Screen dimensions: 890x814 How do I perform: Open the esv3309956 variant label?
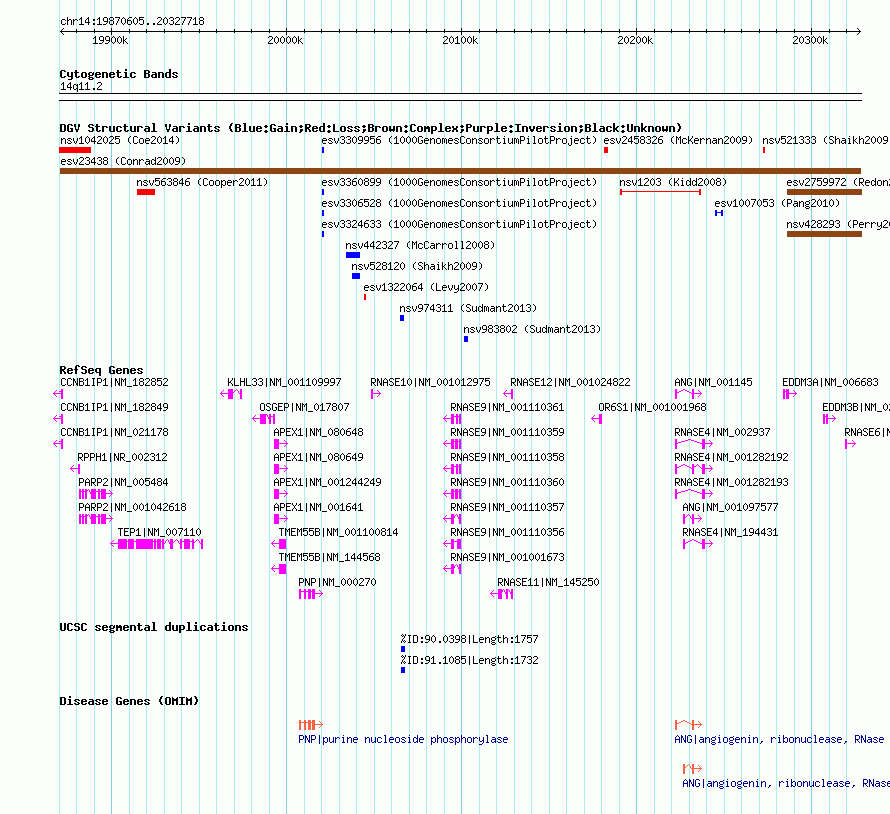(x=459, y=140)
